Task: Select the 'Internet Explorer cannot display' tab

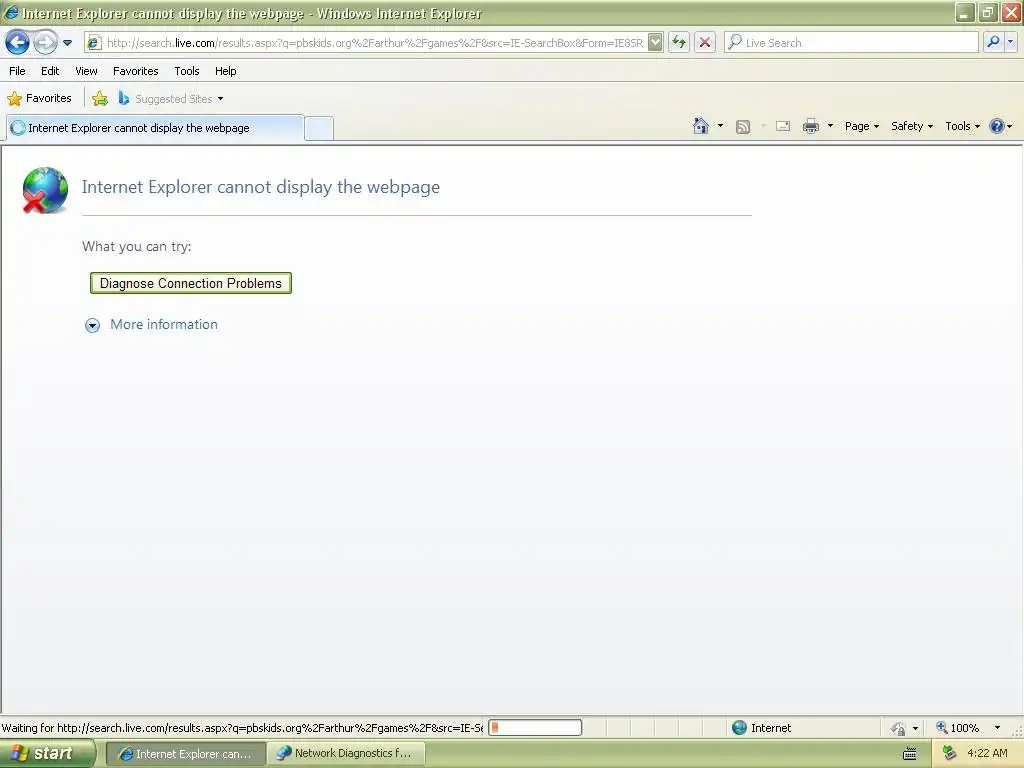Action: 155,128
